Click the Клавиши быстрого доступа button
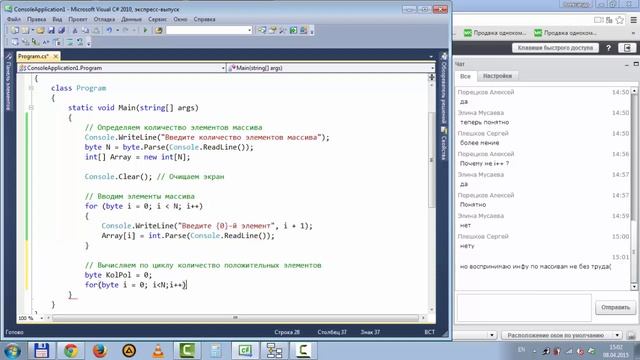Image resolution: width=640 pixels, height=360 pixels. click(555, 48)
